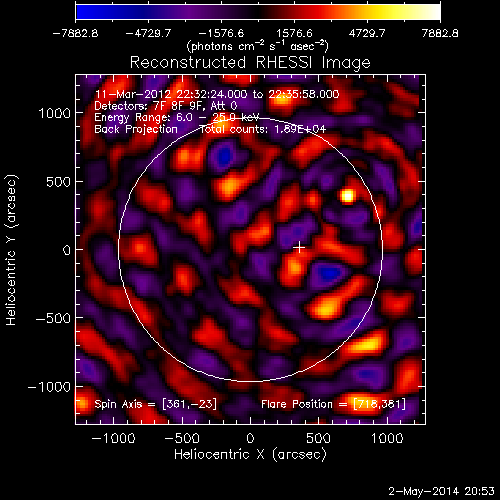The width and height of the screenshot is (500, 500).
Task: Click the 'Back Projection' label
Action: pos(136,129)
